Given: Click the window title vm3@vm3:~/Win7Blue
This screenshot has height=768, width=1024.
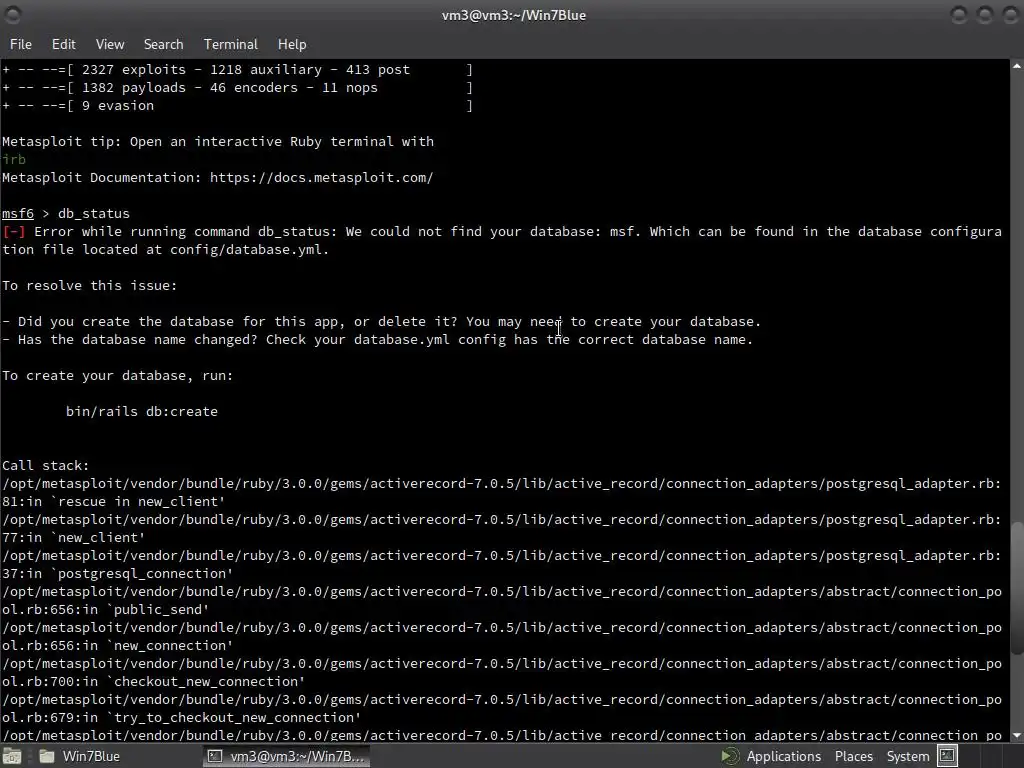Looking at the screenshot, I should 513,15.
